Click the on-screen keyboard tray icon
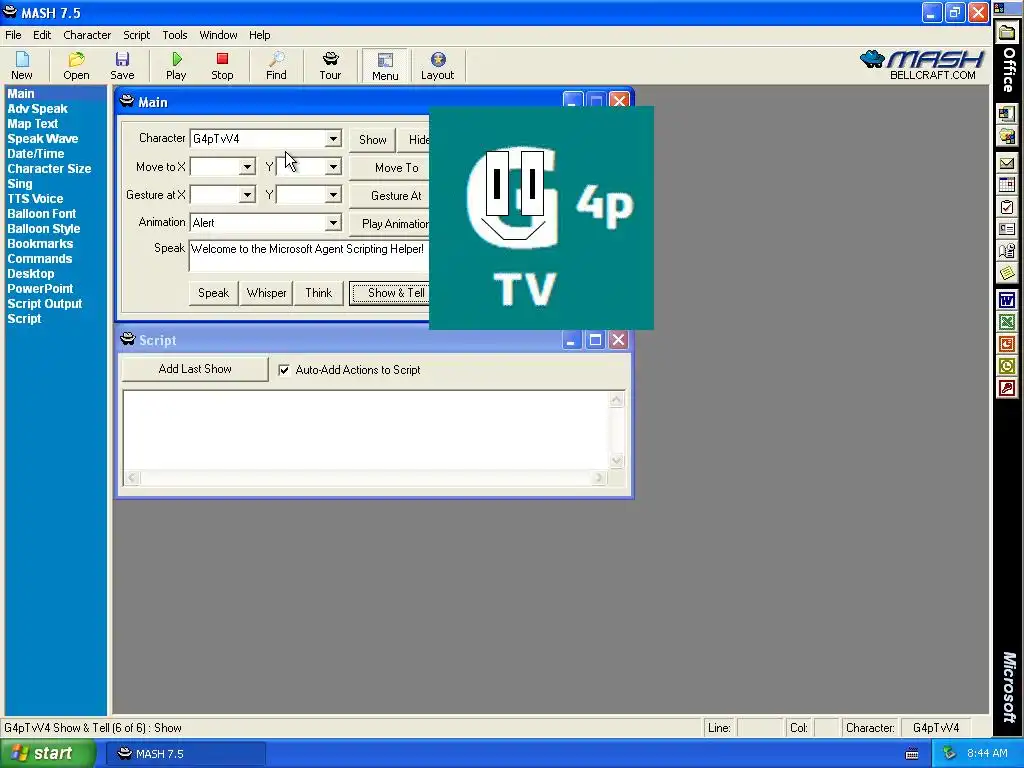Screen dimensions: 1024x768 [x=912, y=754]
